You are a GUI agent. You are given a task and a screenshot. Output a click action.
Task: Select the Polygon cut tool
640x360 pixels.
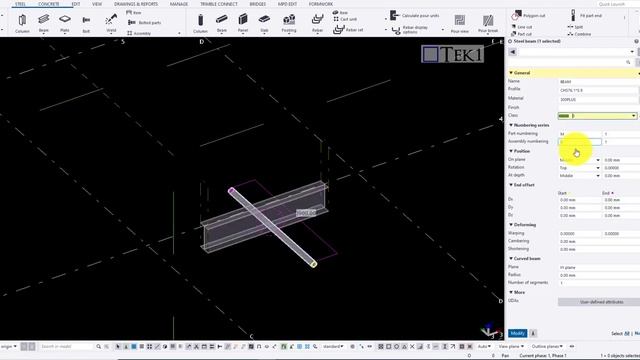click(529, 16)
